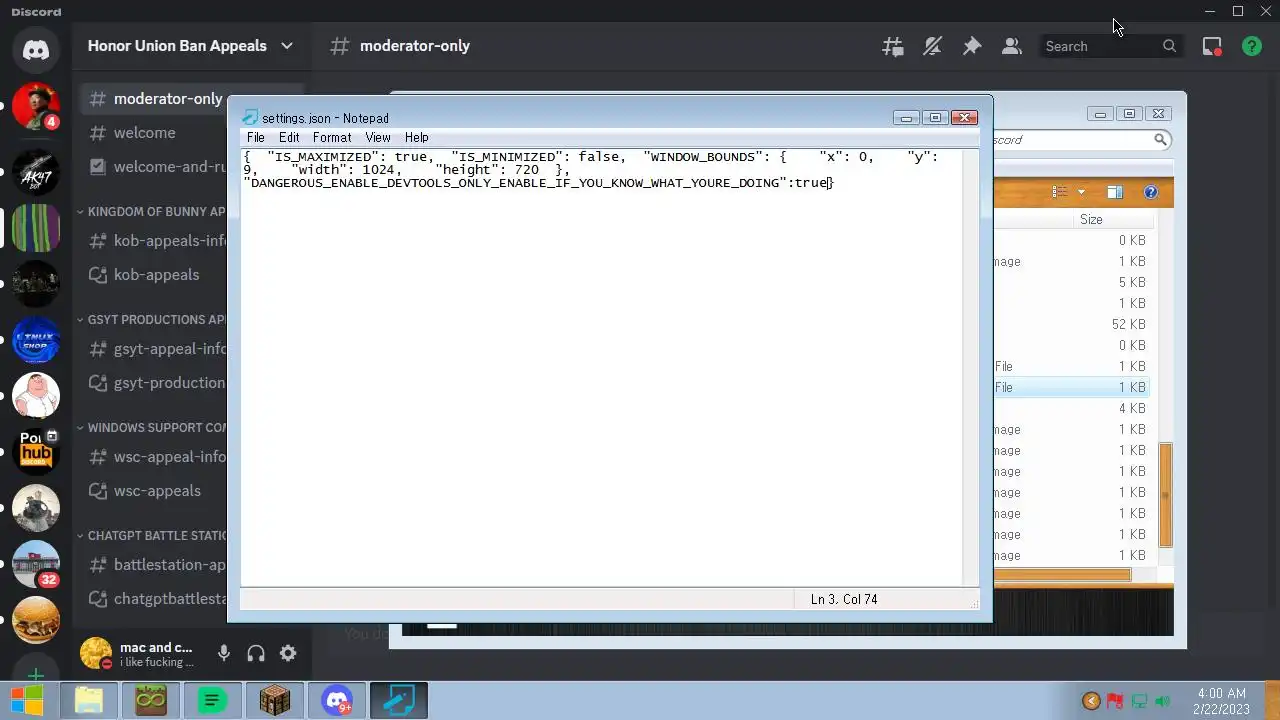Change view icon in Explorer toolbar
Image resolution: width=1280 pixels, height=720 pixels.
[x=1060, y=192]
